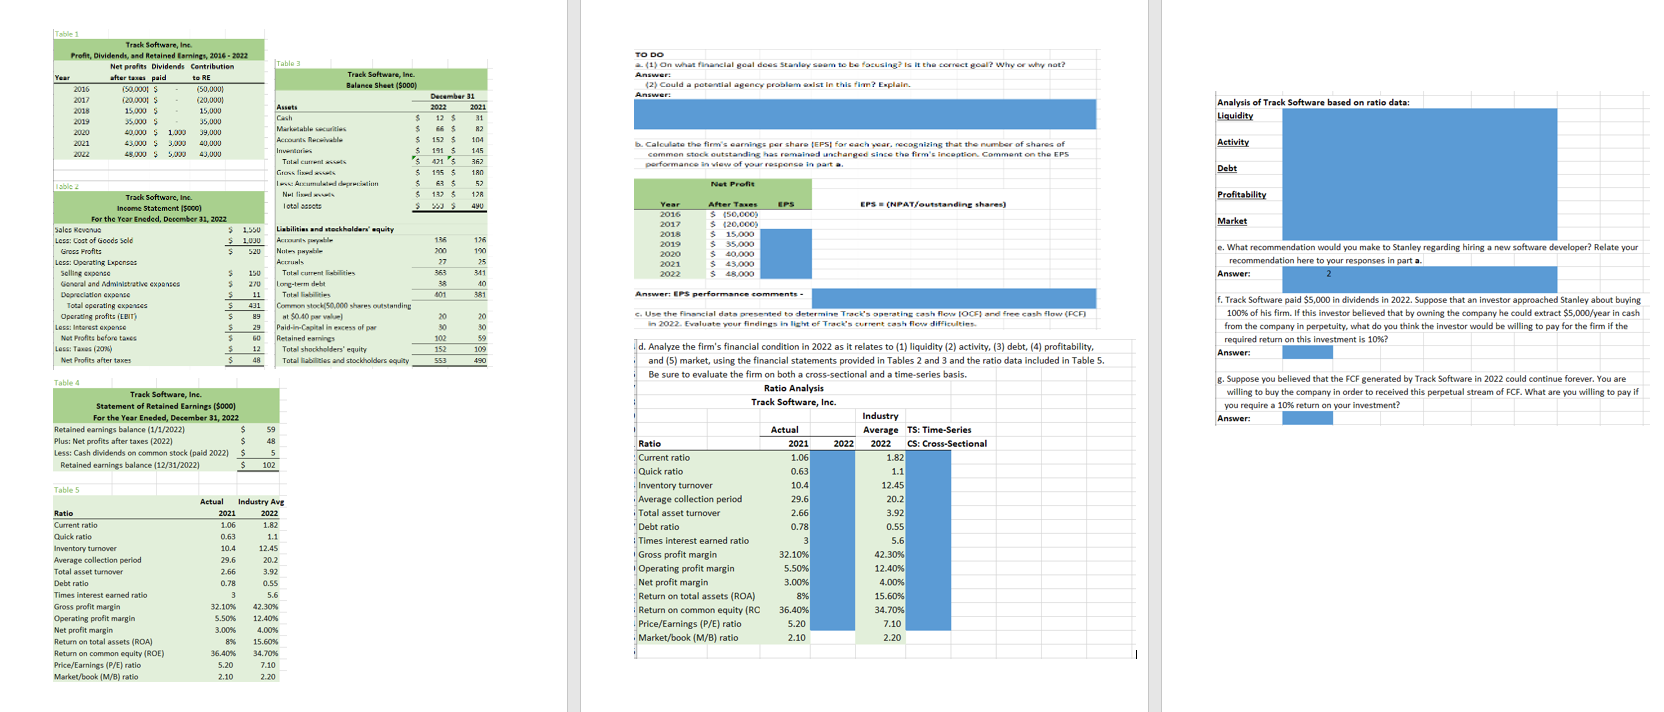Select the 'Table 5' label cell
The image size is (1664, 712).
pos(66,490)
